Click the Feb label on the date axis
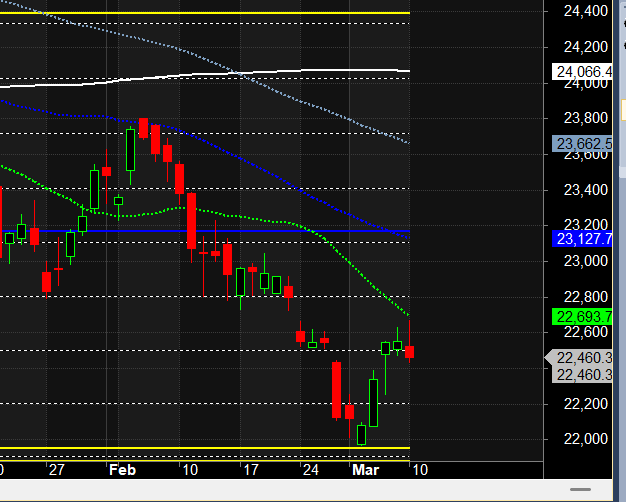 click(x=124, y=469)
